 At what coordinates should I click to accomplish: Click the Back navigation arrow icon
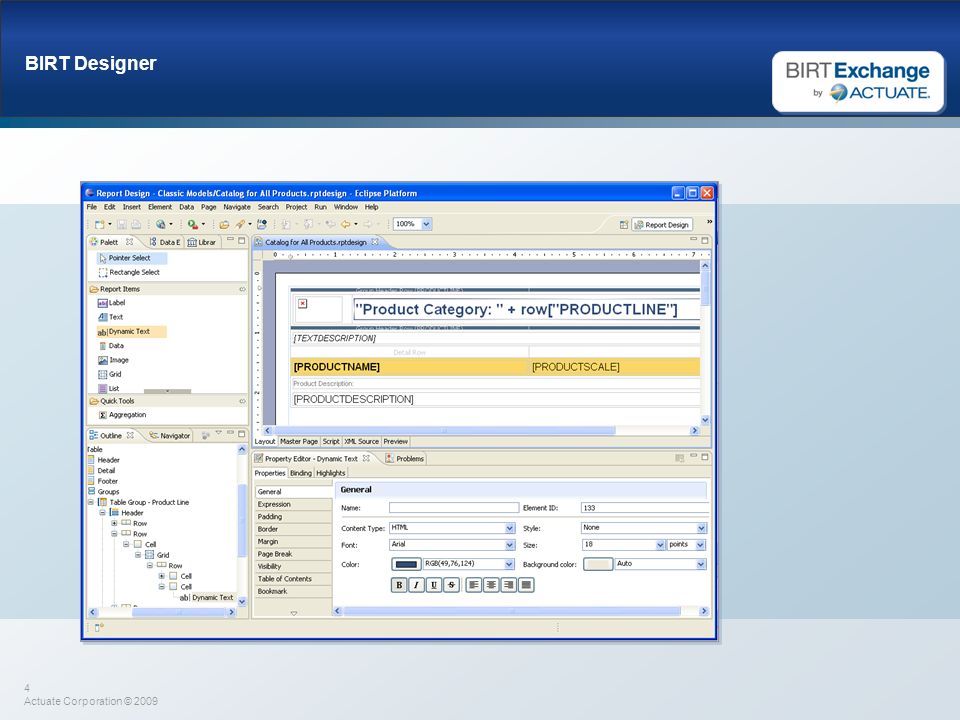click(x=346, y=225)
